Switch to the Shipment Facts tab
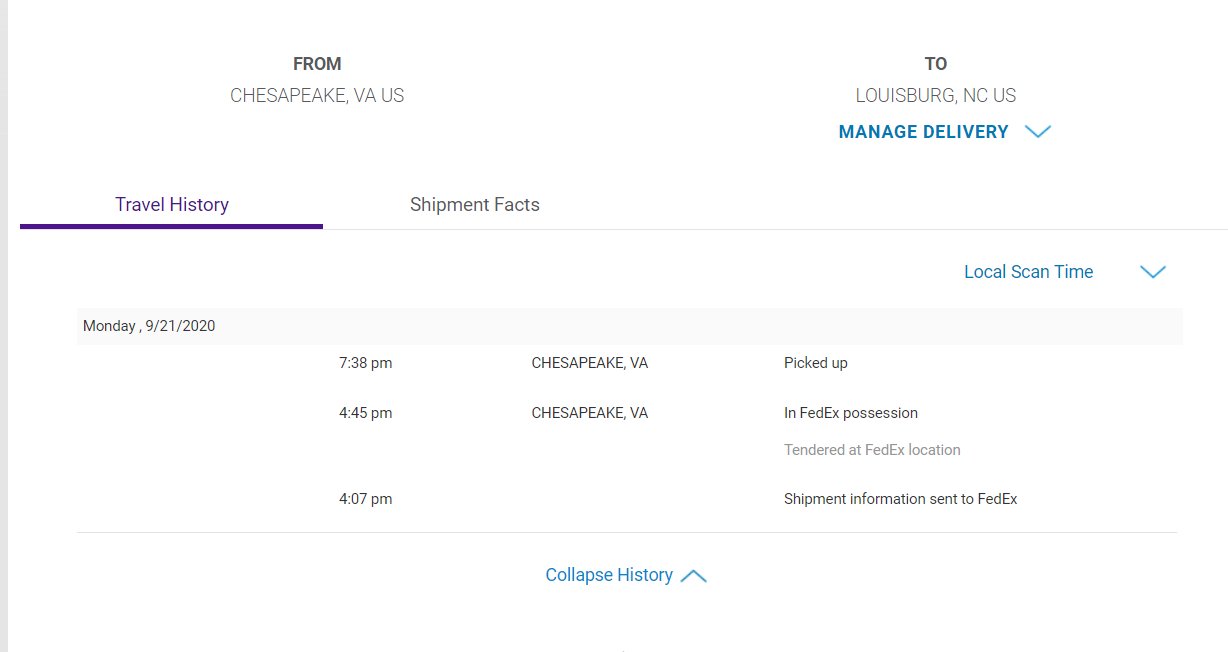The image size is (1228, 652). click(x=474, y=205)
